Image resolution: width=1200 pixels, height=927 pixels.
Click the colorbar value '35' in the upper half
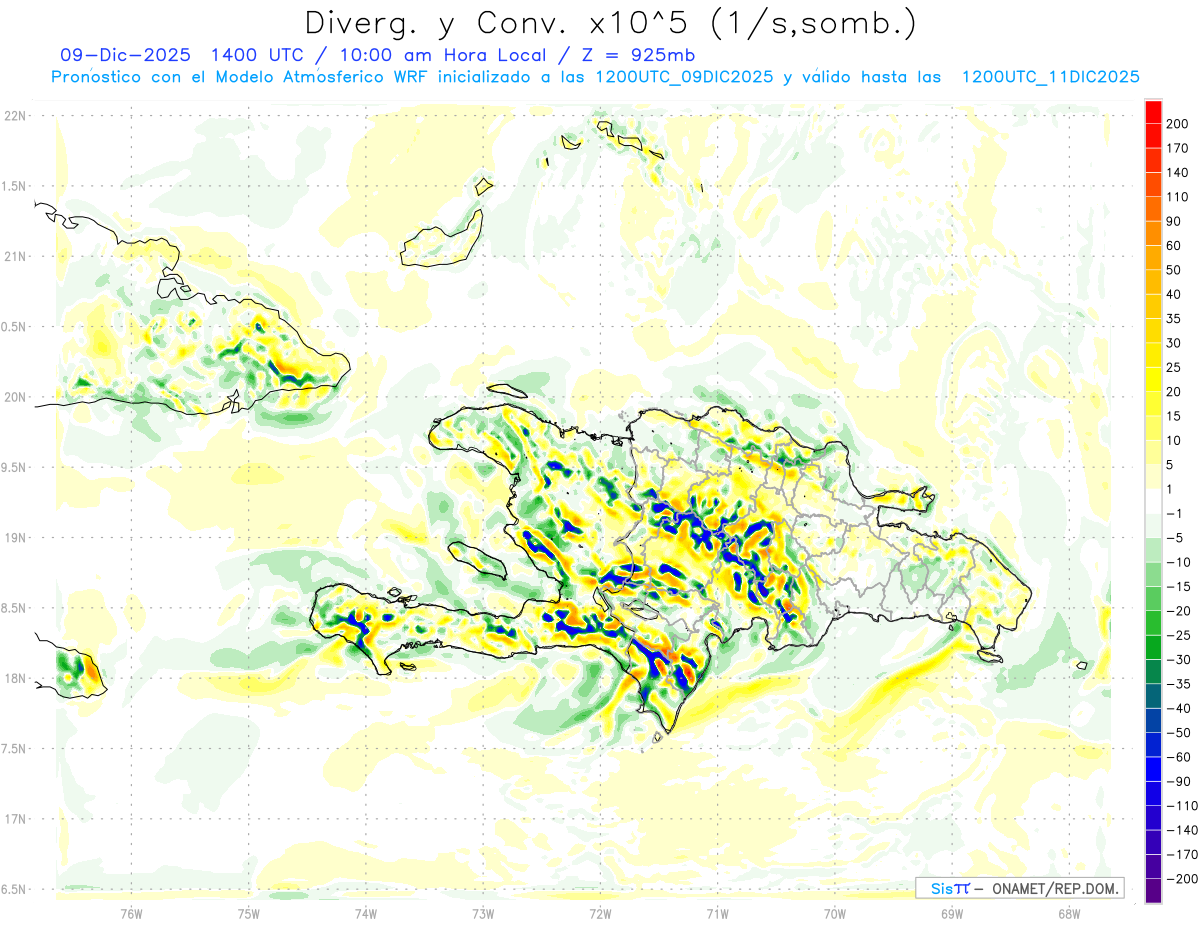pyautogui.click(x=1174, y=318)
